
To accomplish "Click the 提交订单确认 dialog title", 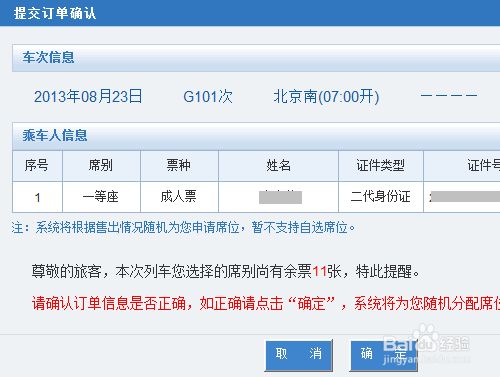I will pos(55,13).
